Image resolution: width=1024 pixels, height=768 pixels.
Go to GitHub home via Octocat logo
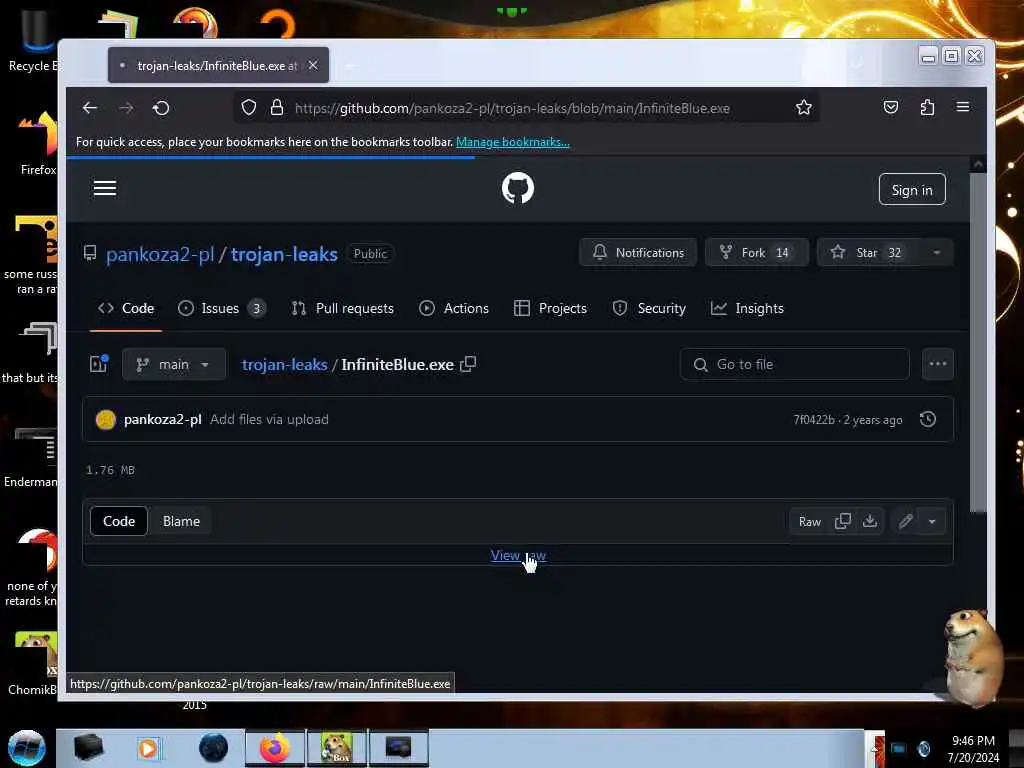tap(518, 188)
